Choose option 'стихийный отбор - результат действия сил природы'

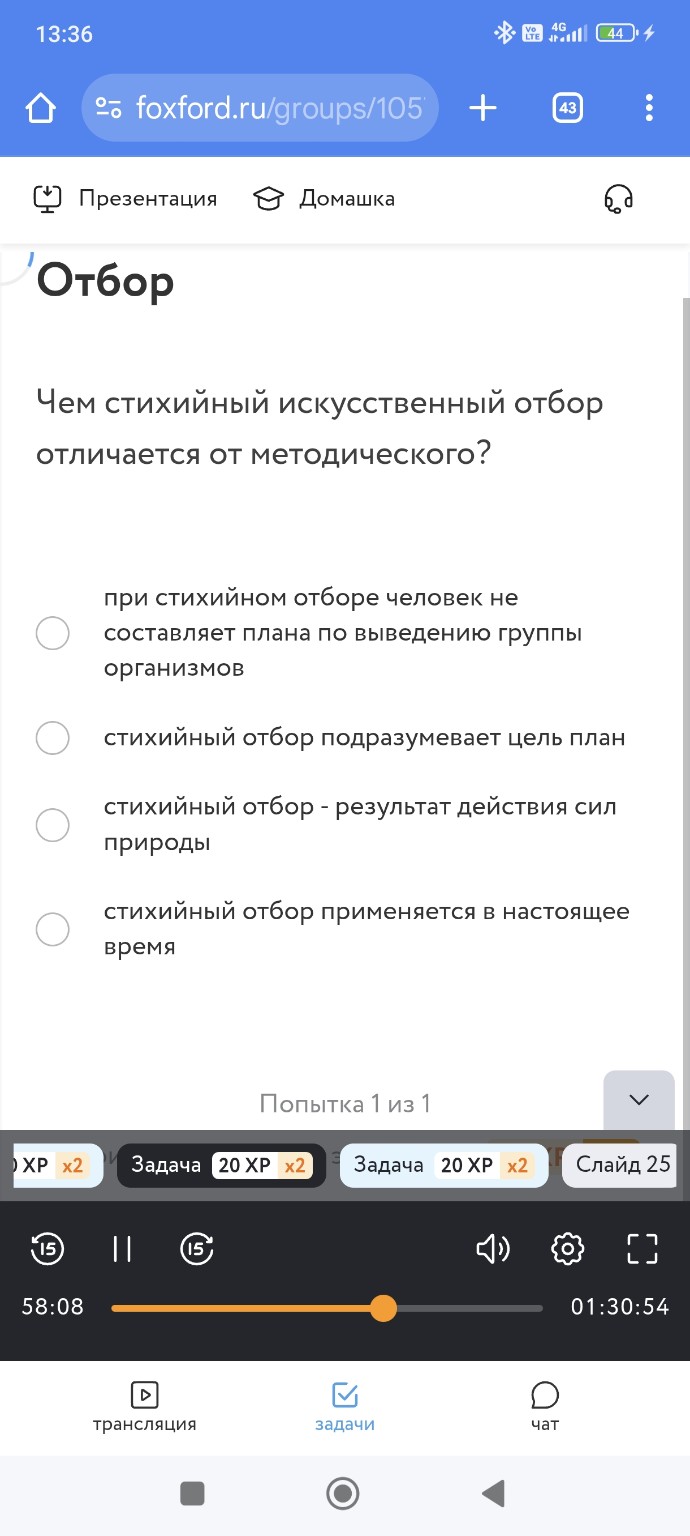coord(52,825)
